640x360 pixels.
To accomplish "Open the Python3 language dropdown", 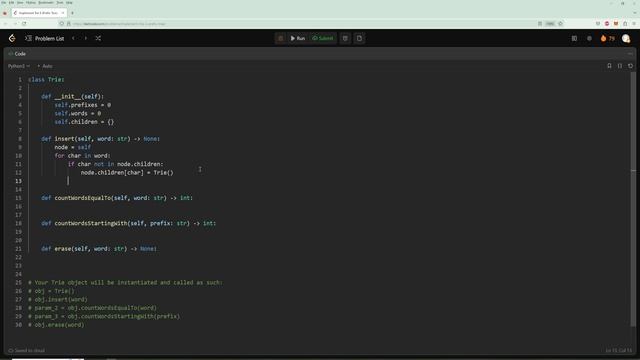I will (19, 66).
